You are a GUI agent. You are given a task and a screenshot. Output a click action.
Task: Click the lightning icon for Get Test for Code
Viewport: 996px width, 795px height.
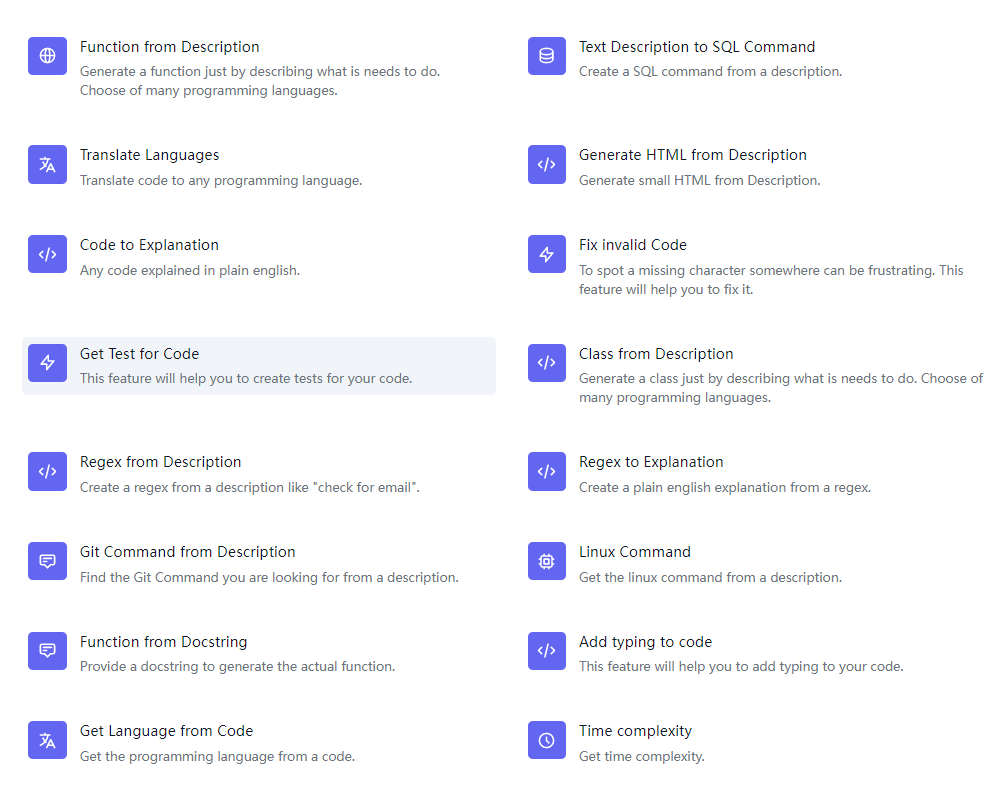[47, 363]
